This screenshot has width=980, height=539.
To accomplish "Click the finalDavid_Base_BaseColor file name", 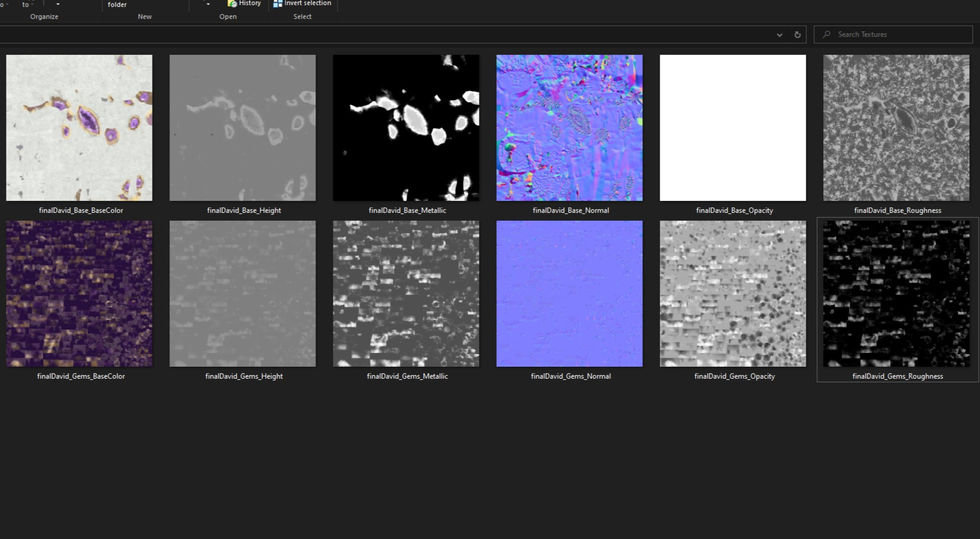I will click(81, 211).
